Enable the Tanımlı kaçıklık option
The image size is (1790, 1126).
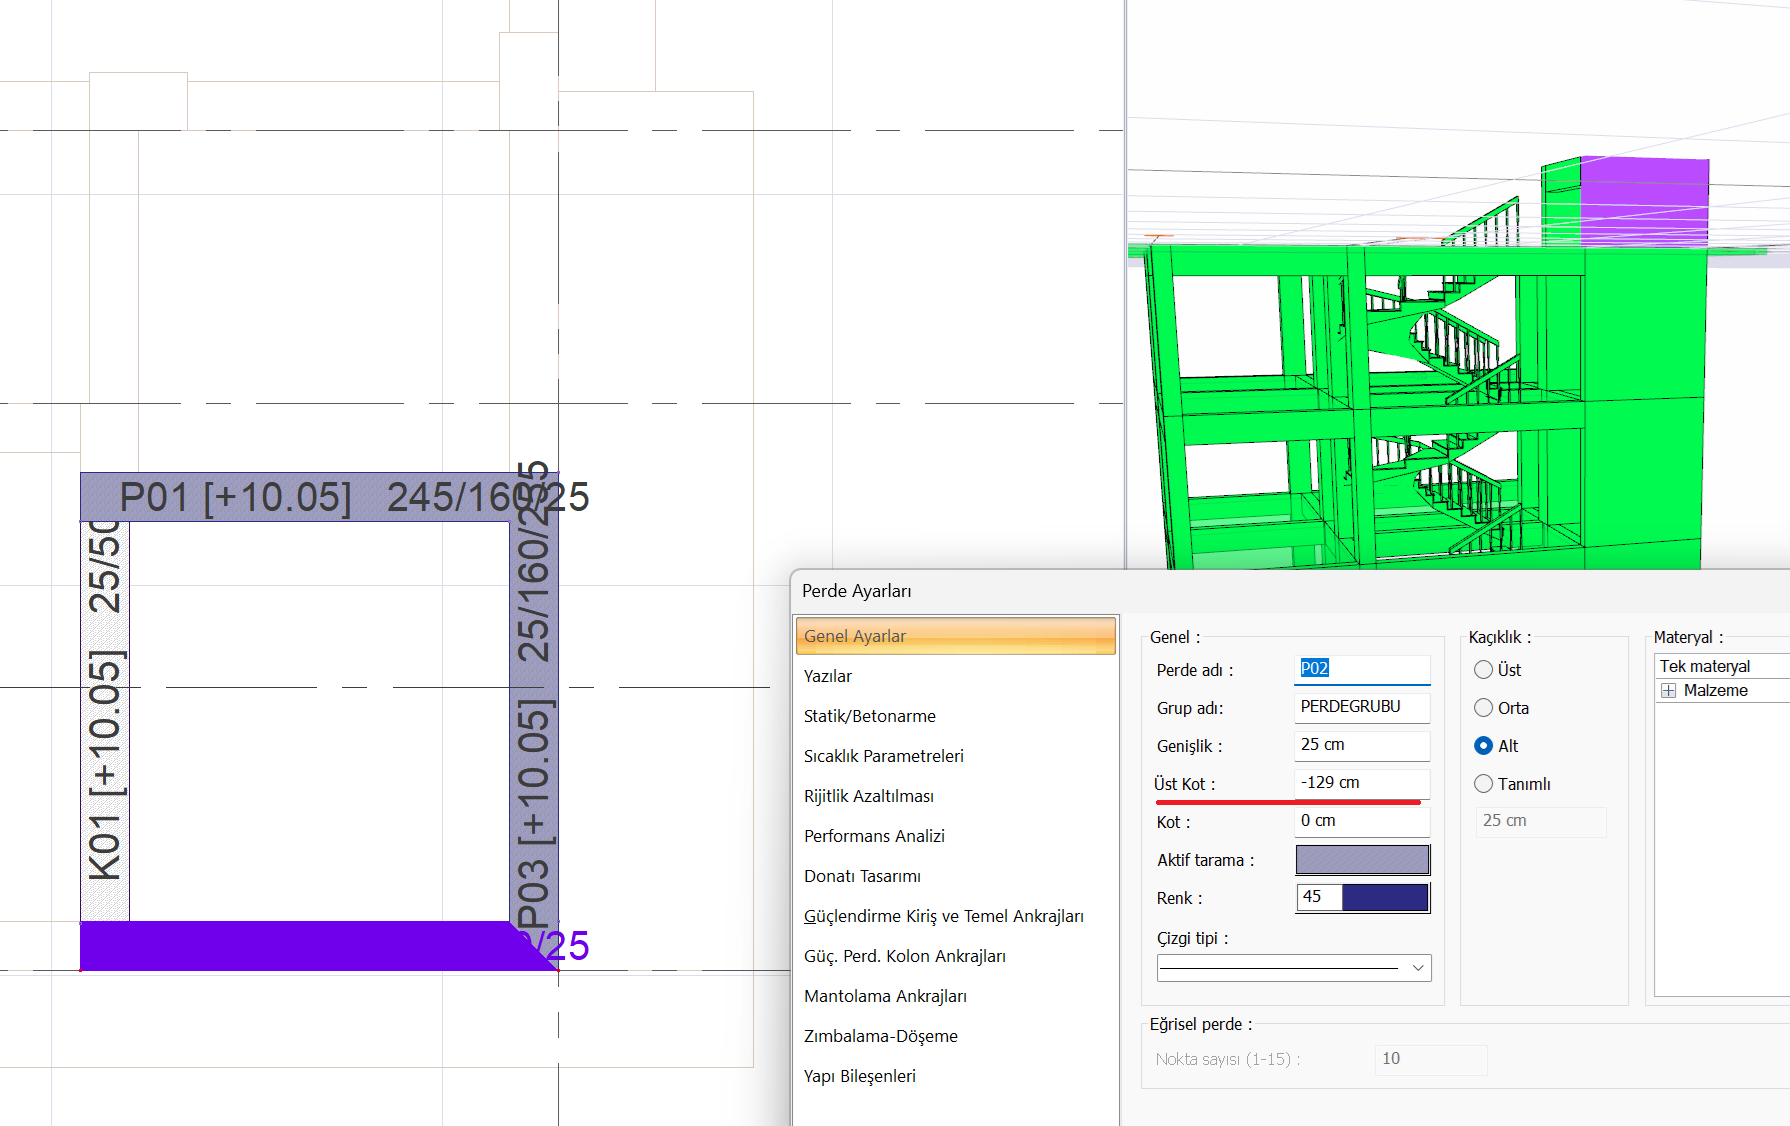click(x=1484, y=784)
